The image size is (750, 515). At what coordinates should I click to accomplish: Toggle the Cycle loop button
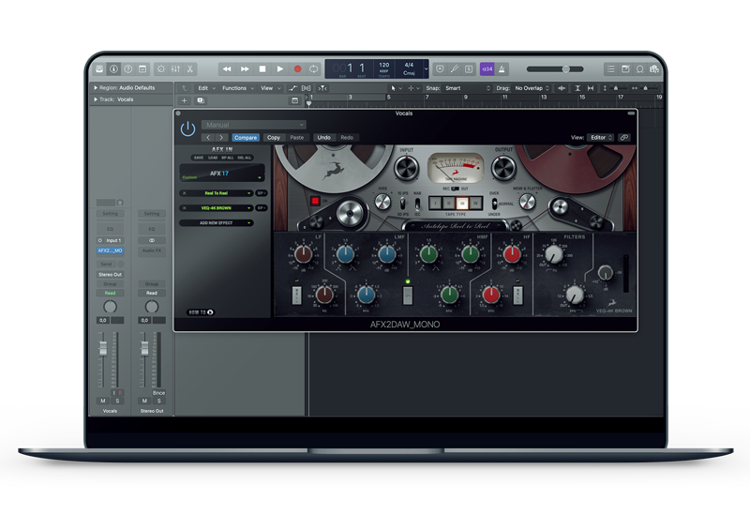pyautogui.click(x=314, y=69)
